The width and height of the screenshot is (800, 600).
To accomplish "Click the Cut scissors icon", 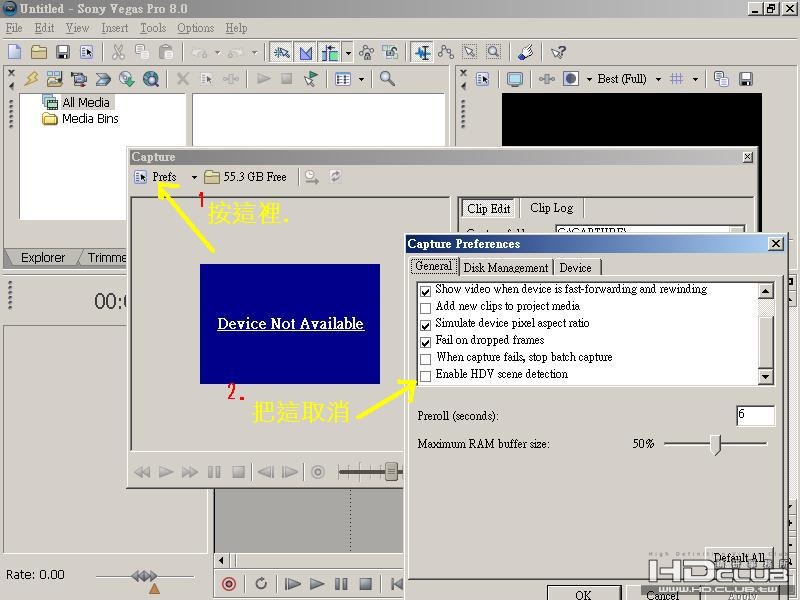I will pos(118,52).
